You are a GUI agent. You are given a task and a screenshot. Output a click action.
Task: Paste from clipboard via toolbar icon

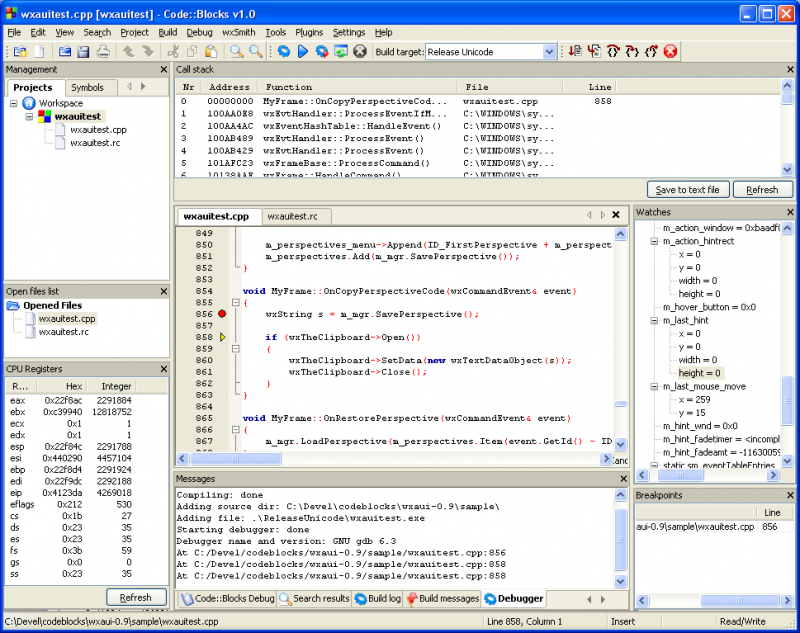click(210, 51)
